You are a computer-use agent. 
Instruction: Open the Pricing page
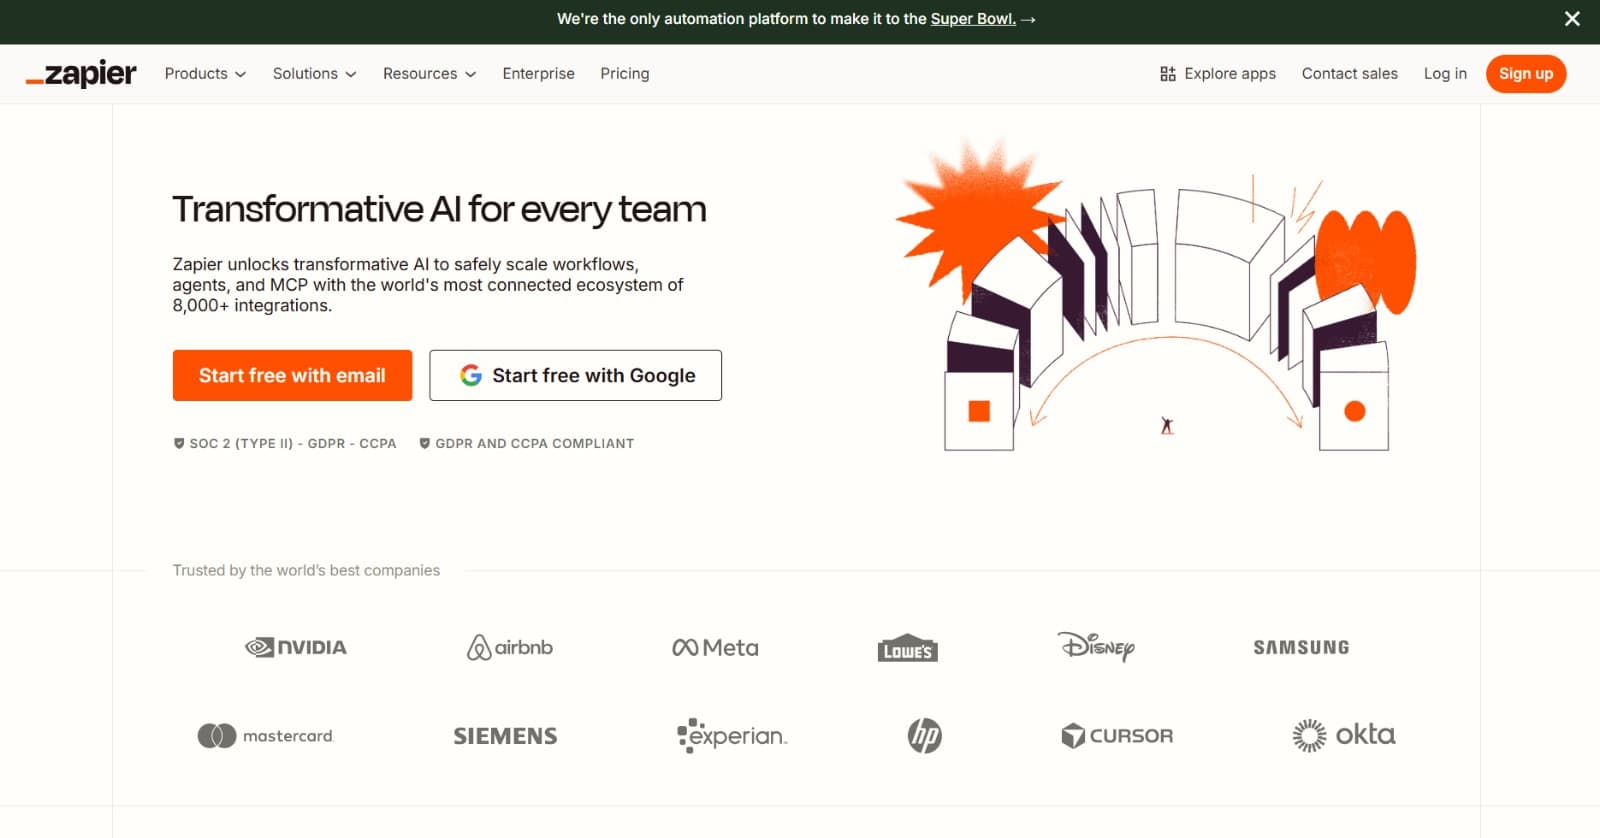pyautogui.click(x=625, y=74)
